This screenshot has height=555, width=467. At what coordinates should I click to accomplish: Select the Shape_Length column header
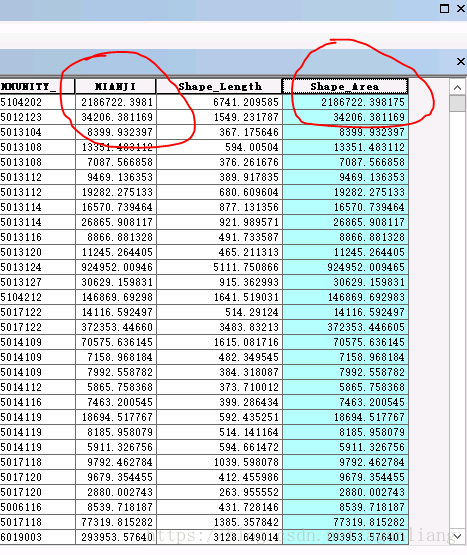pyautogui.click(x=220, y=86)
